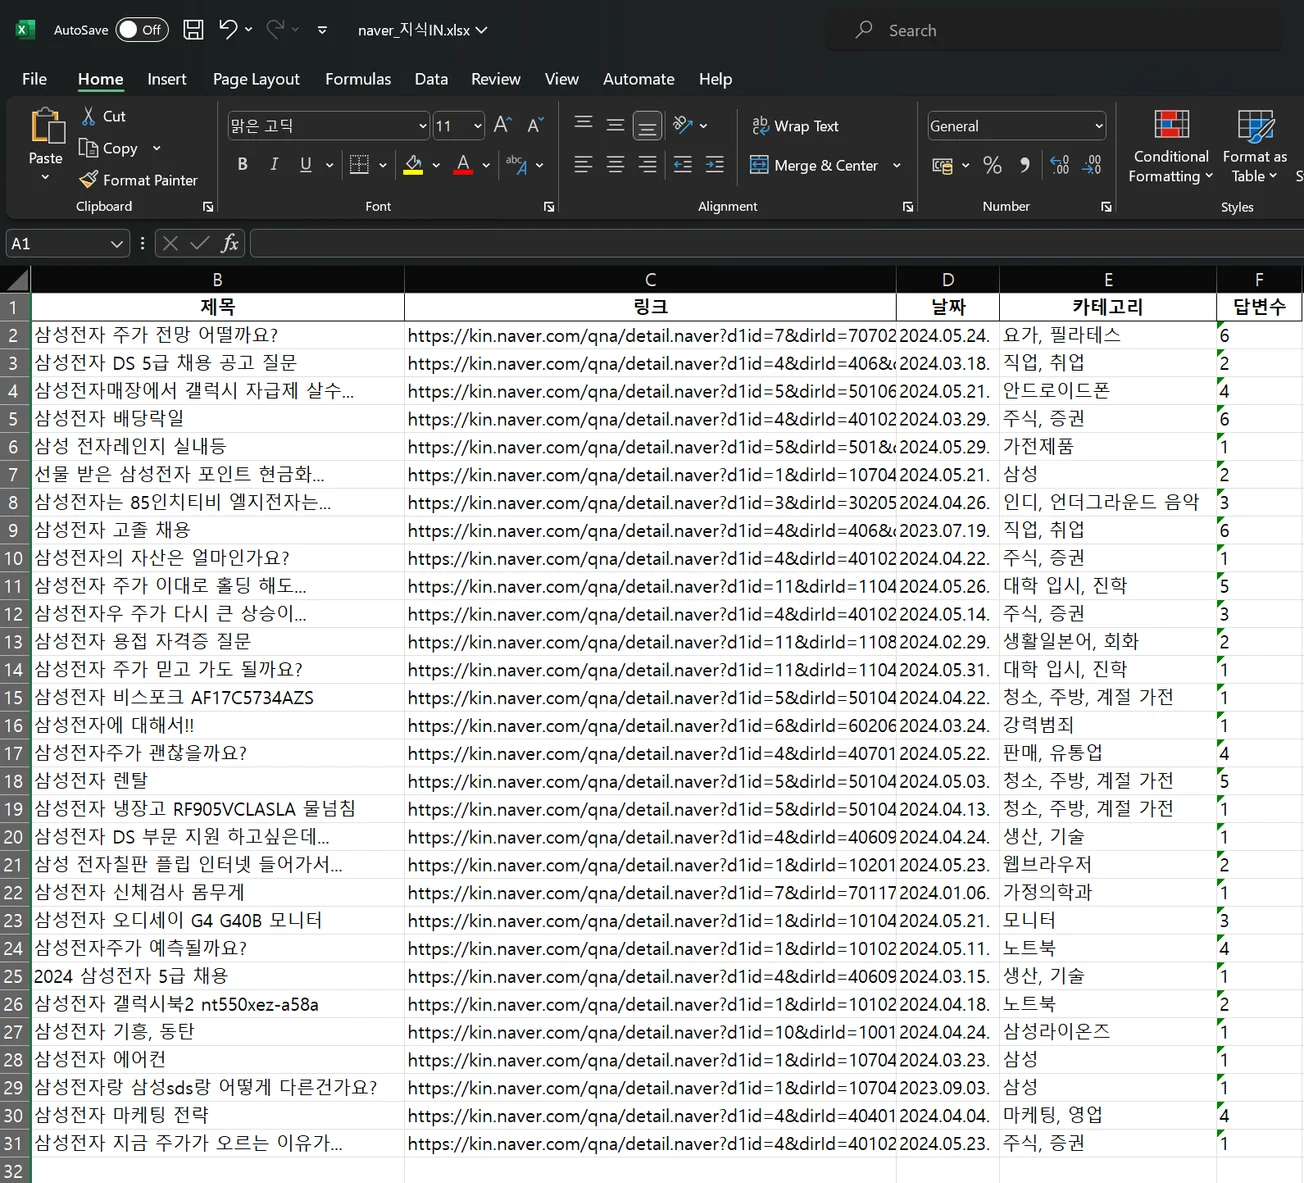Click cell 강력범죄 in category column
Viewport: 1304px width, 1183px height.
click(x=1108, y=725)
